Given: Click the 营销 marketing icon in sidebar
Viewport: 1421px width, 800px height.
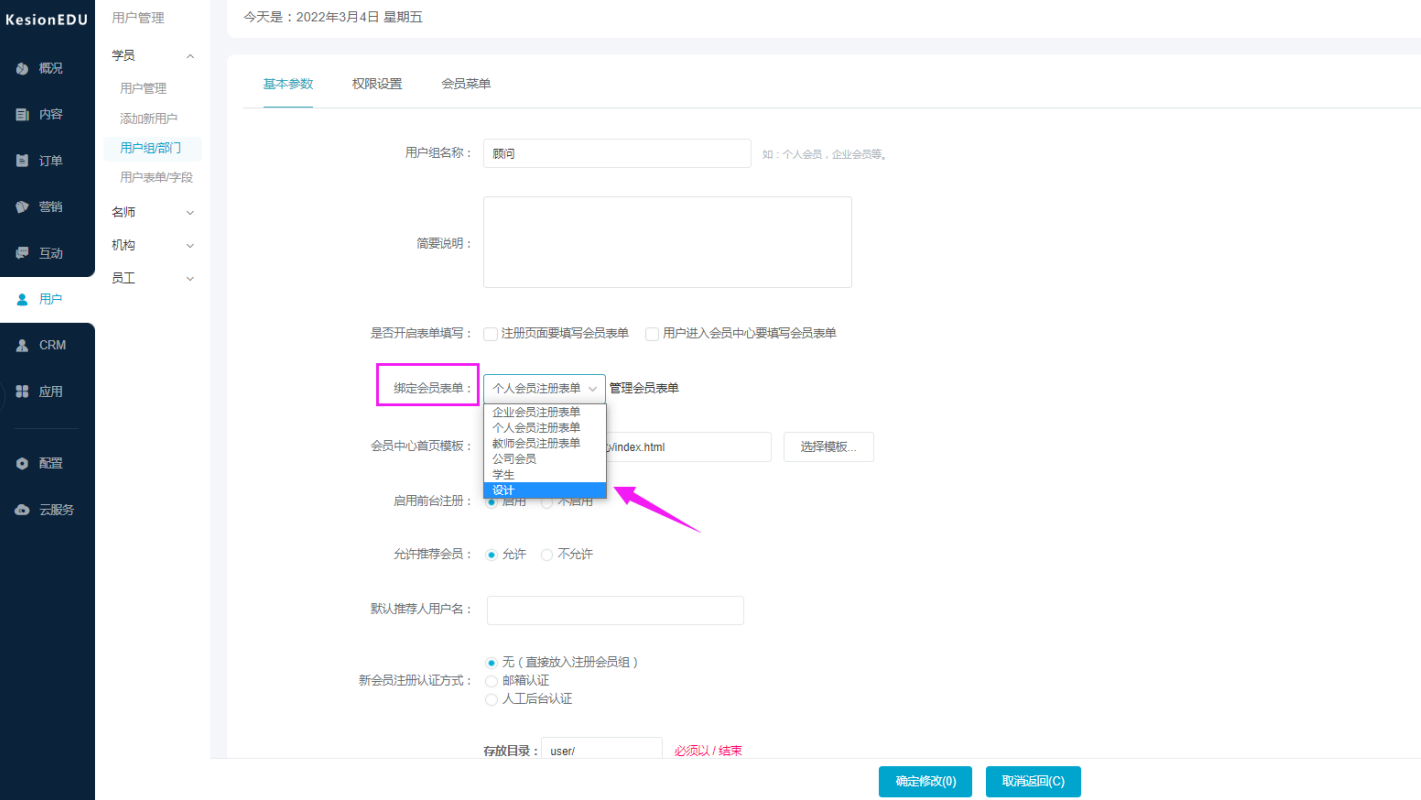Looking at the screenshot, I should click(x=22, y=207).
